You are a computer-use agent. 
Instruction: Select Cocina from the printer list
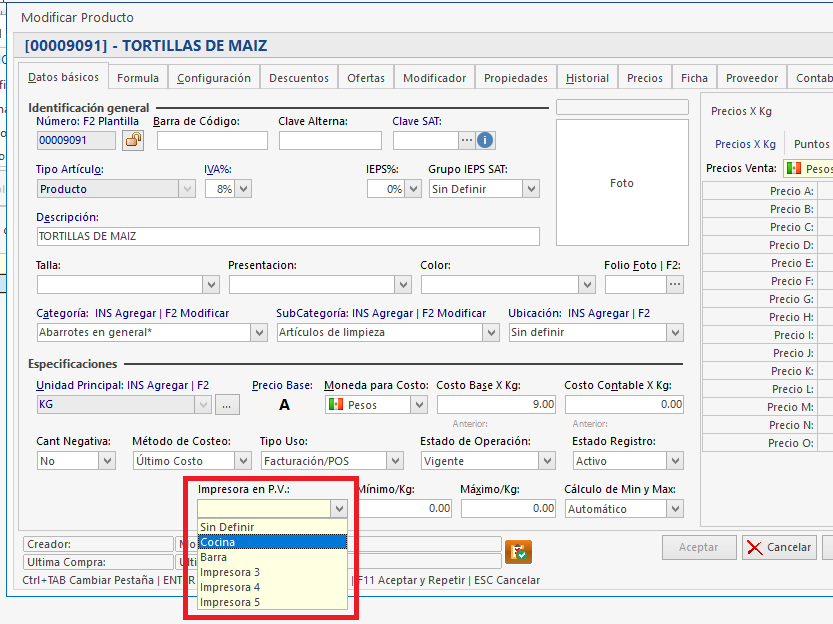[x=272, y=542]
